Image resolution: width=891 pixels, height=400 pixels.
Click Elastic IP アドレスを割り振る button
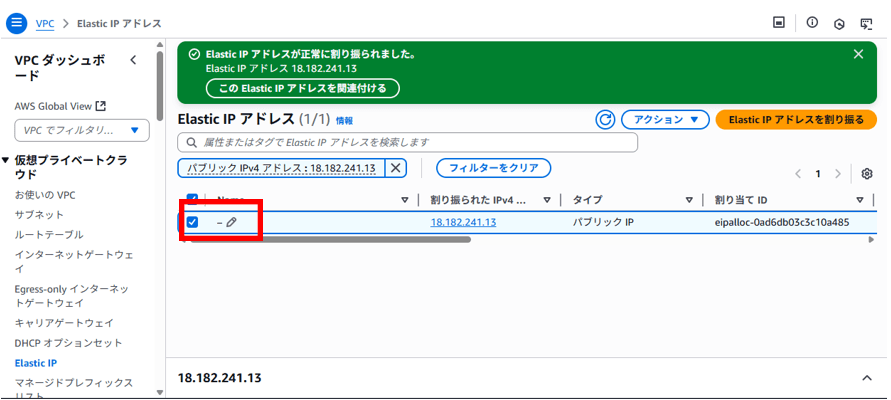point(796,120)
